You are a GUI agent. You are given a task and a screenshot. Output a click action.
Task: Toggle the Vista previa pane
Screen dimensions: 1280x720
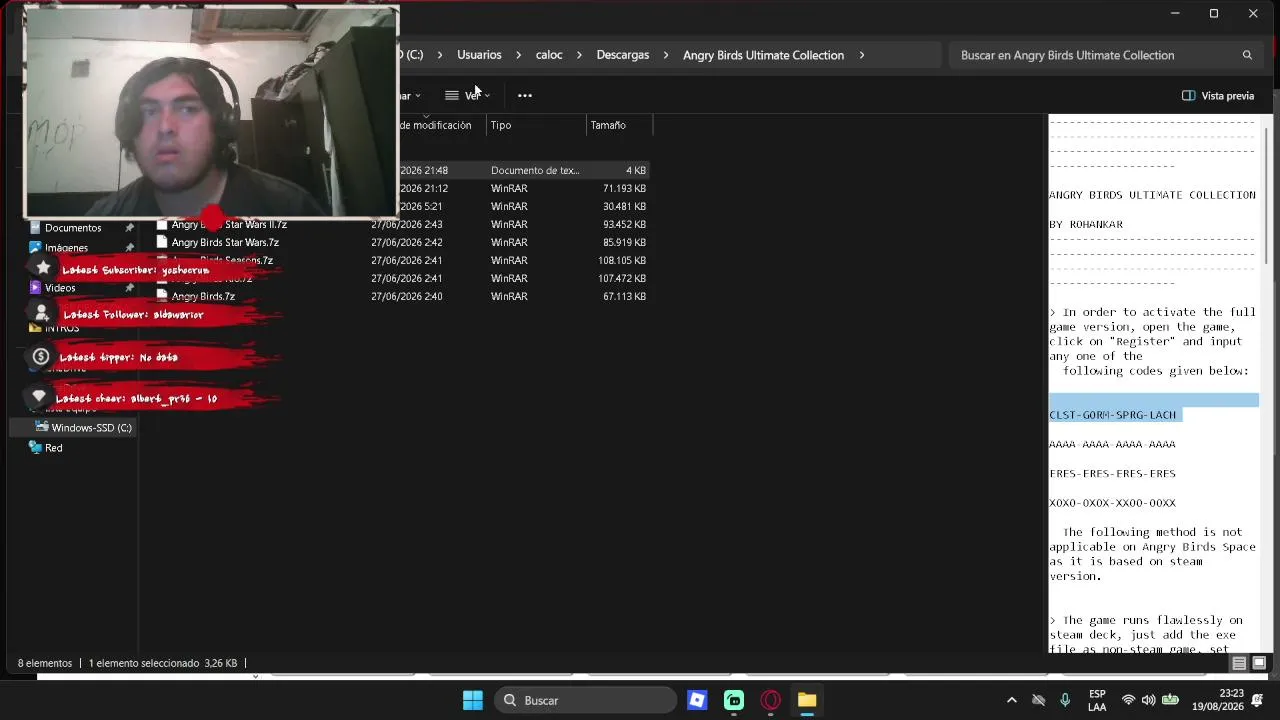(1218, 96)
